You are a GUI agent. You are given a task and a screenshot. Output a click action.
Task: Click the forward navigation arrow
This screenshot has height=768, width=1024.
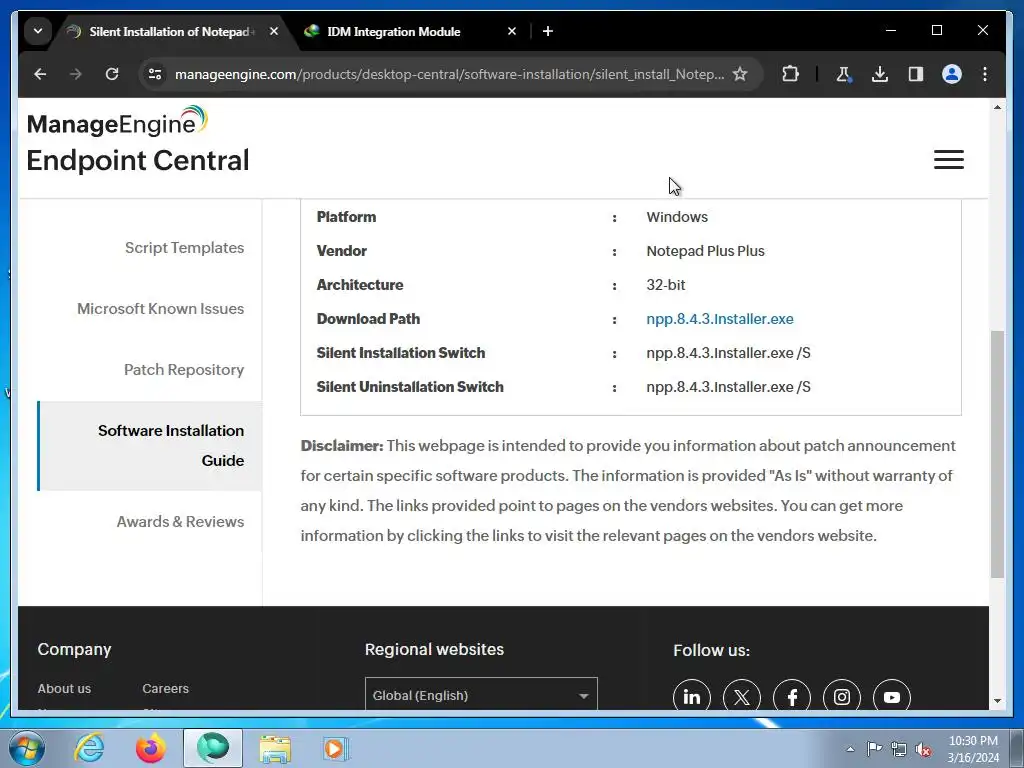(76, 74)
